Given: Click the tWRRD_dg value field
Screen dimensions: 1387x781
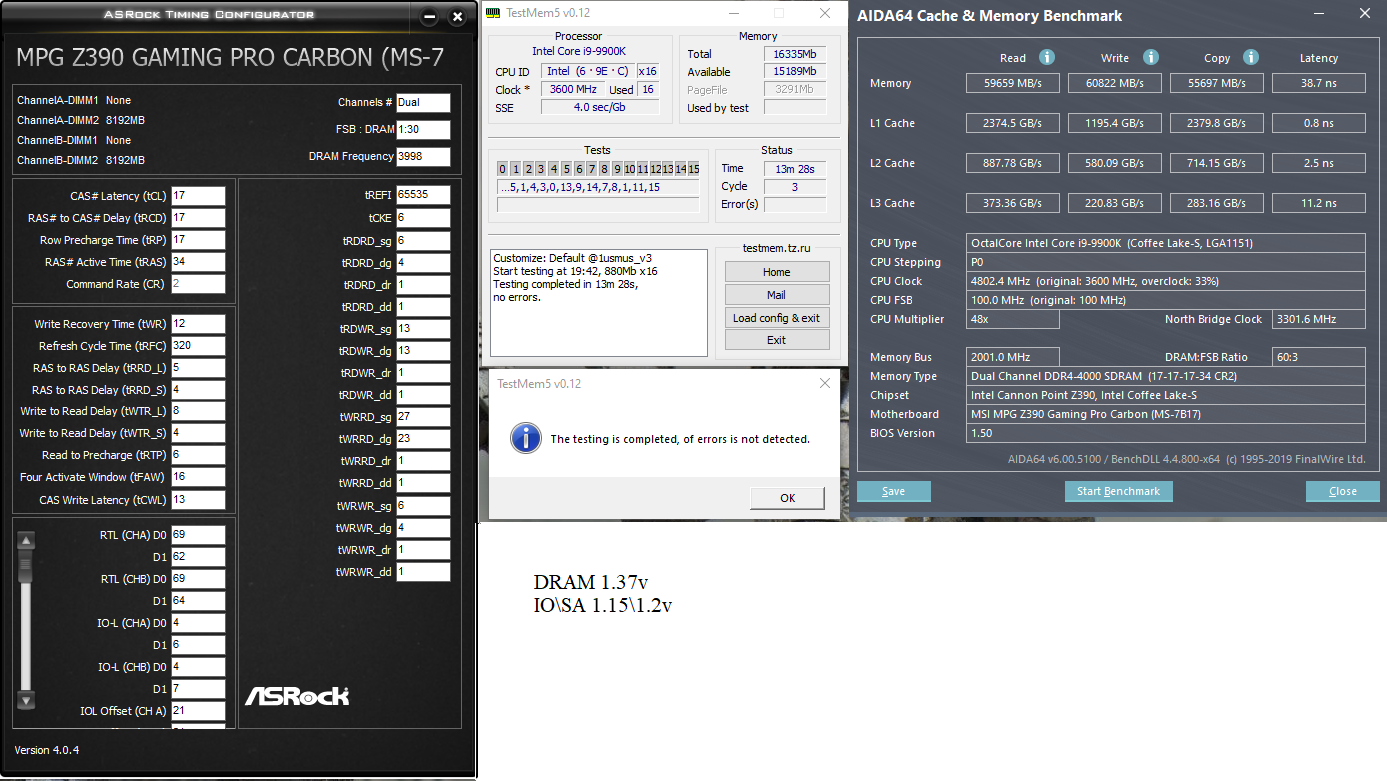Looking at the screenshot, I should (x=423, y=438).
